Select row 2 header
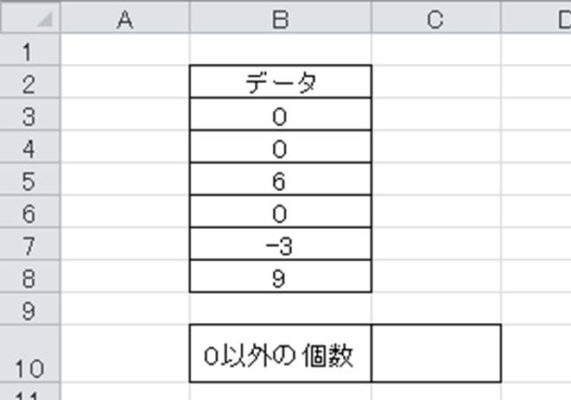The height and width of the screenshot is (400, 571). click(x=29, y=82)
